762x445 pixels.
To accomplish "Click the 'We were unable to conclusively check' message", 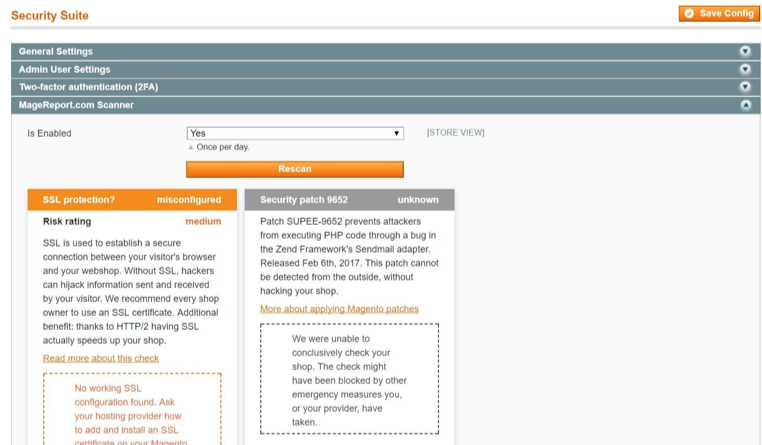I will click(x=349, y=380).
